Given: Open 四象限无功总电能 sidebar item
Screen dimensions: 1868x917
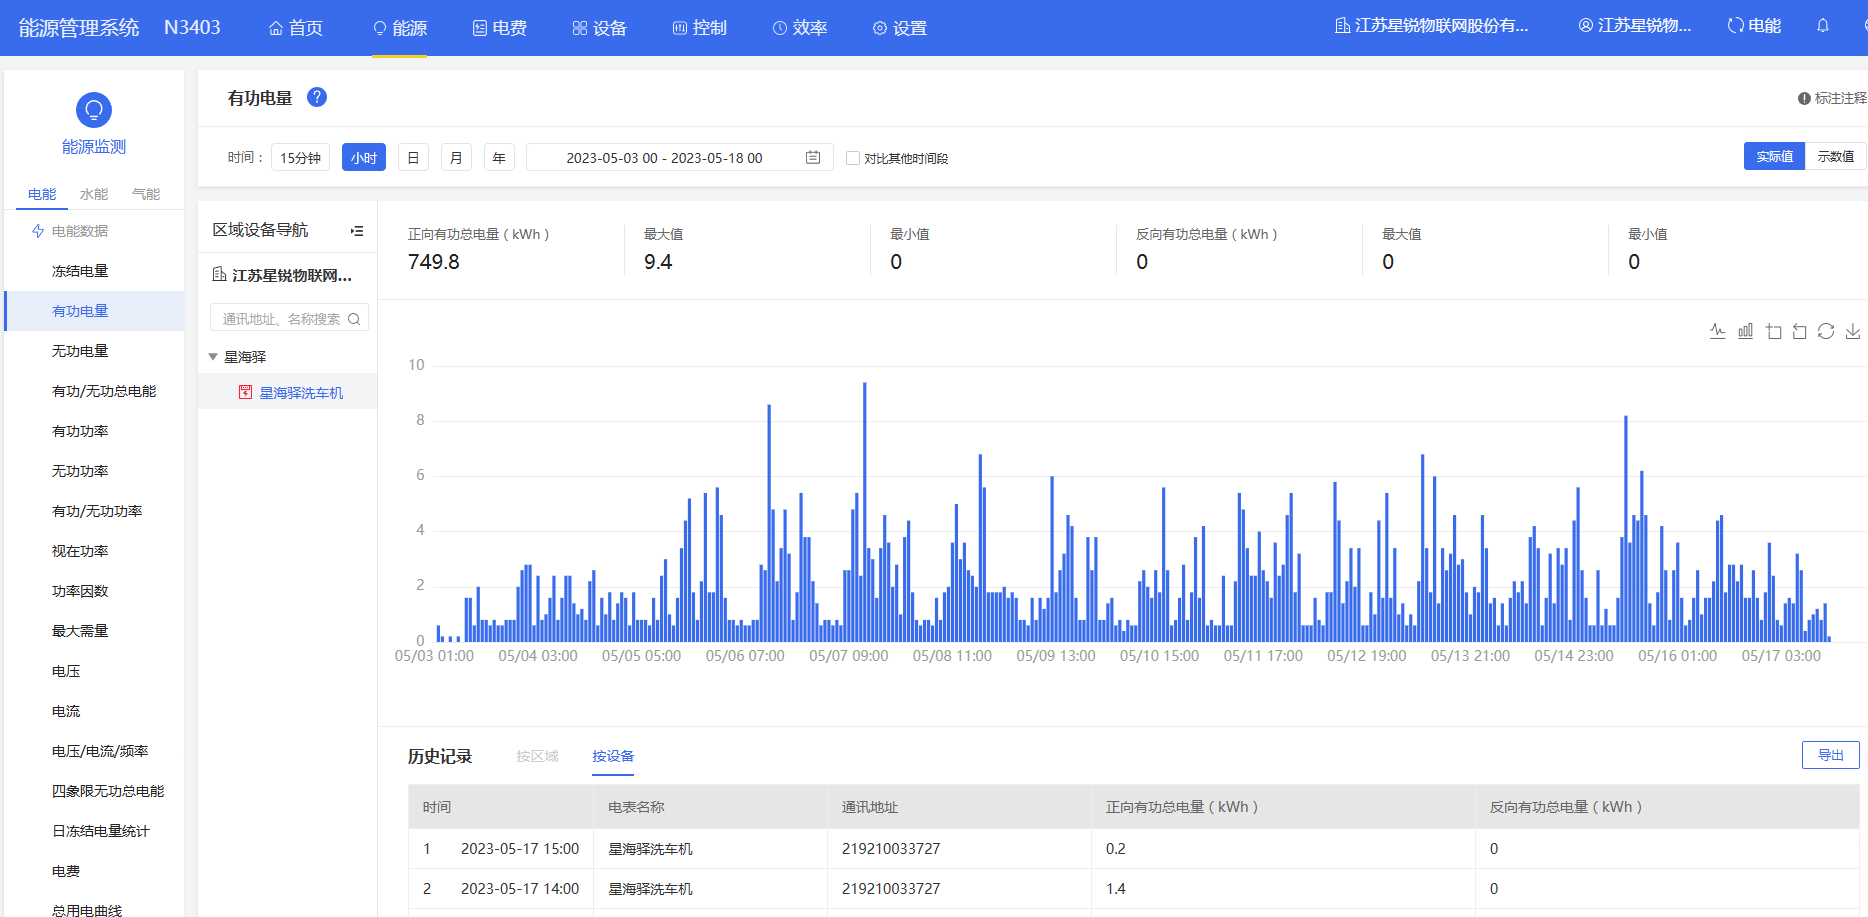Looking at the screenshot, I should tap(94, 791).
